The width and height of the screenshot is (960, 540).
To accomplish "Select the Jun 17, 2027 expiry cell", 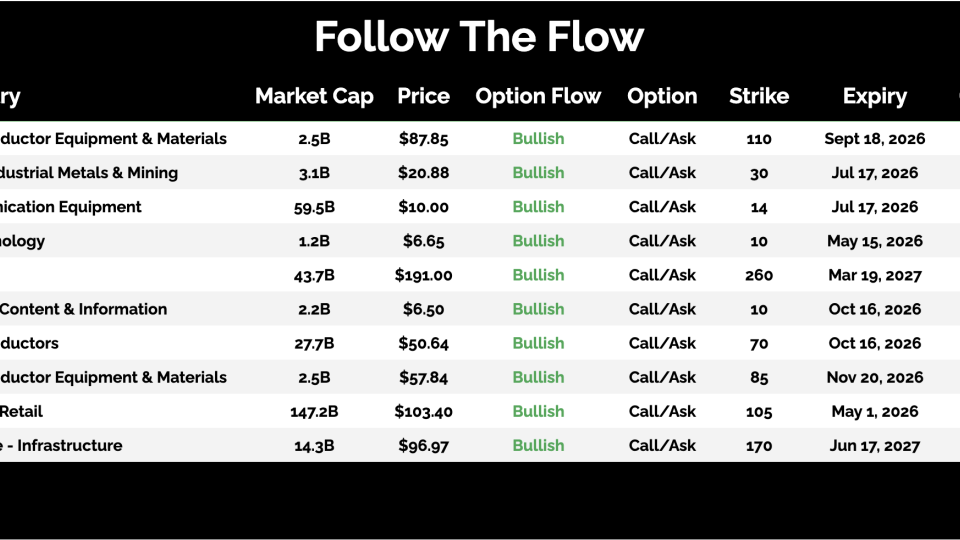I will [x=874, y=445].
